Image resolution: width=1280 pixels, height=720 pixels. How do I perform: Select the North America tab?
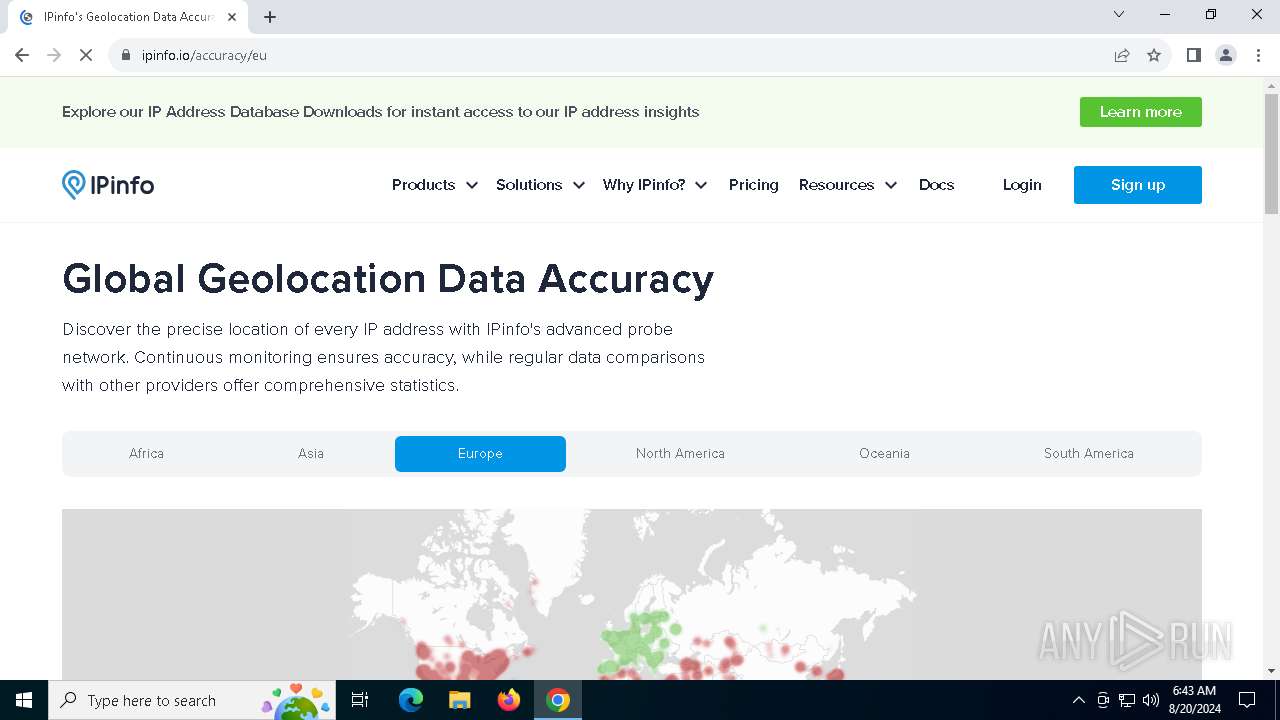point(680,454)
